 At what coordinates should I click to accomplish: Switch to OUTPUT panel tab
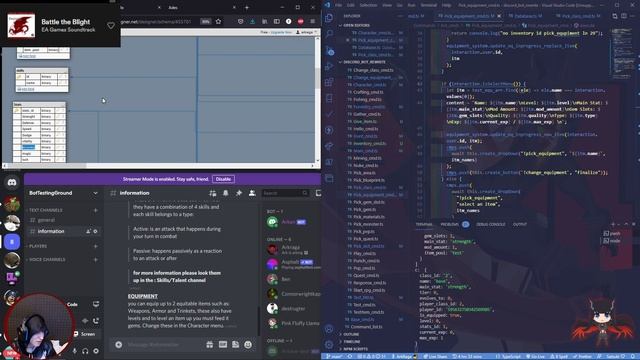coord(520,224)
